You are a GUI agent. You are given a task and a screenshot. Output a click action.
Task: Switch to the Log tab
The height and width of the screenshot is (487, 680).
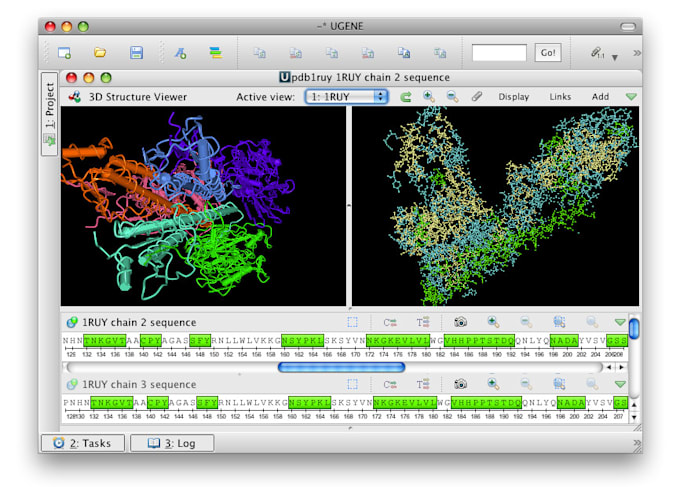[x=171, y=442]
